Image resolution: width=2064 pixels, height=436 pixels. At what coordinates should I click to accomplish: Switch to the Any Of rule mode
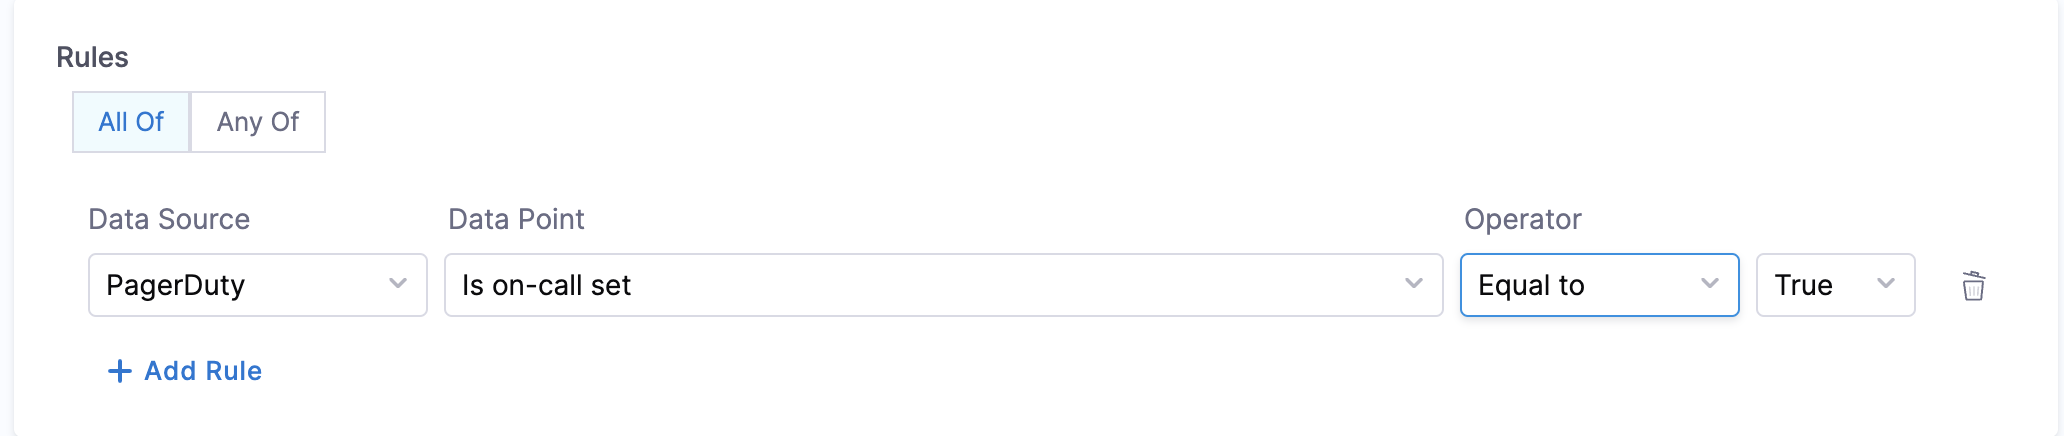tap(258, 122)
